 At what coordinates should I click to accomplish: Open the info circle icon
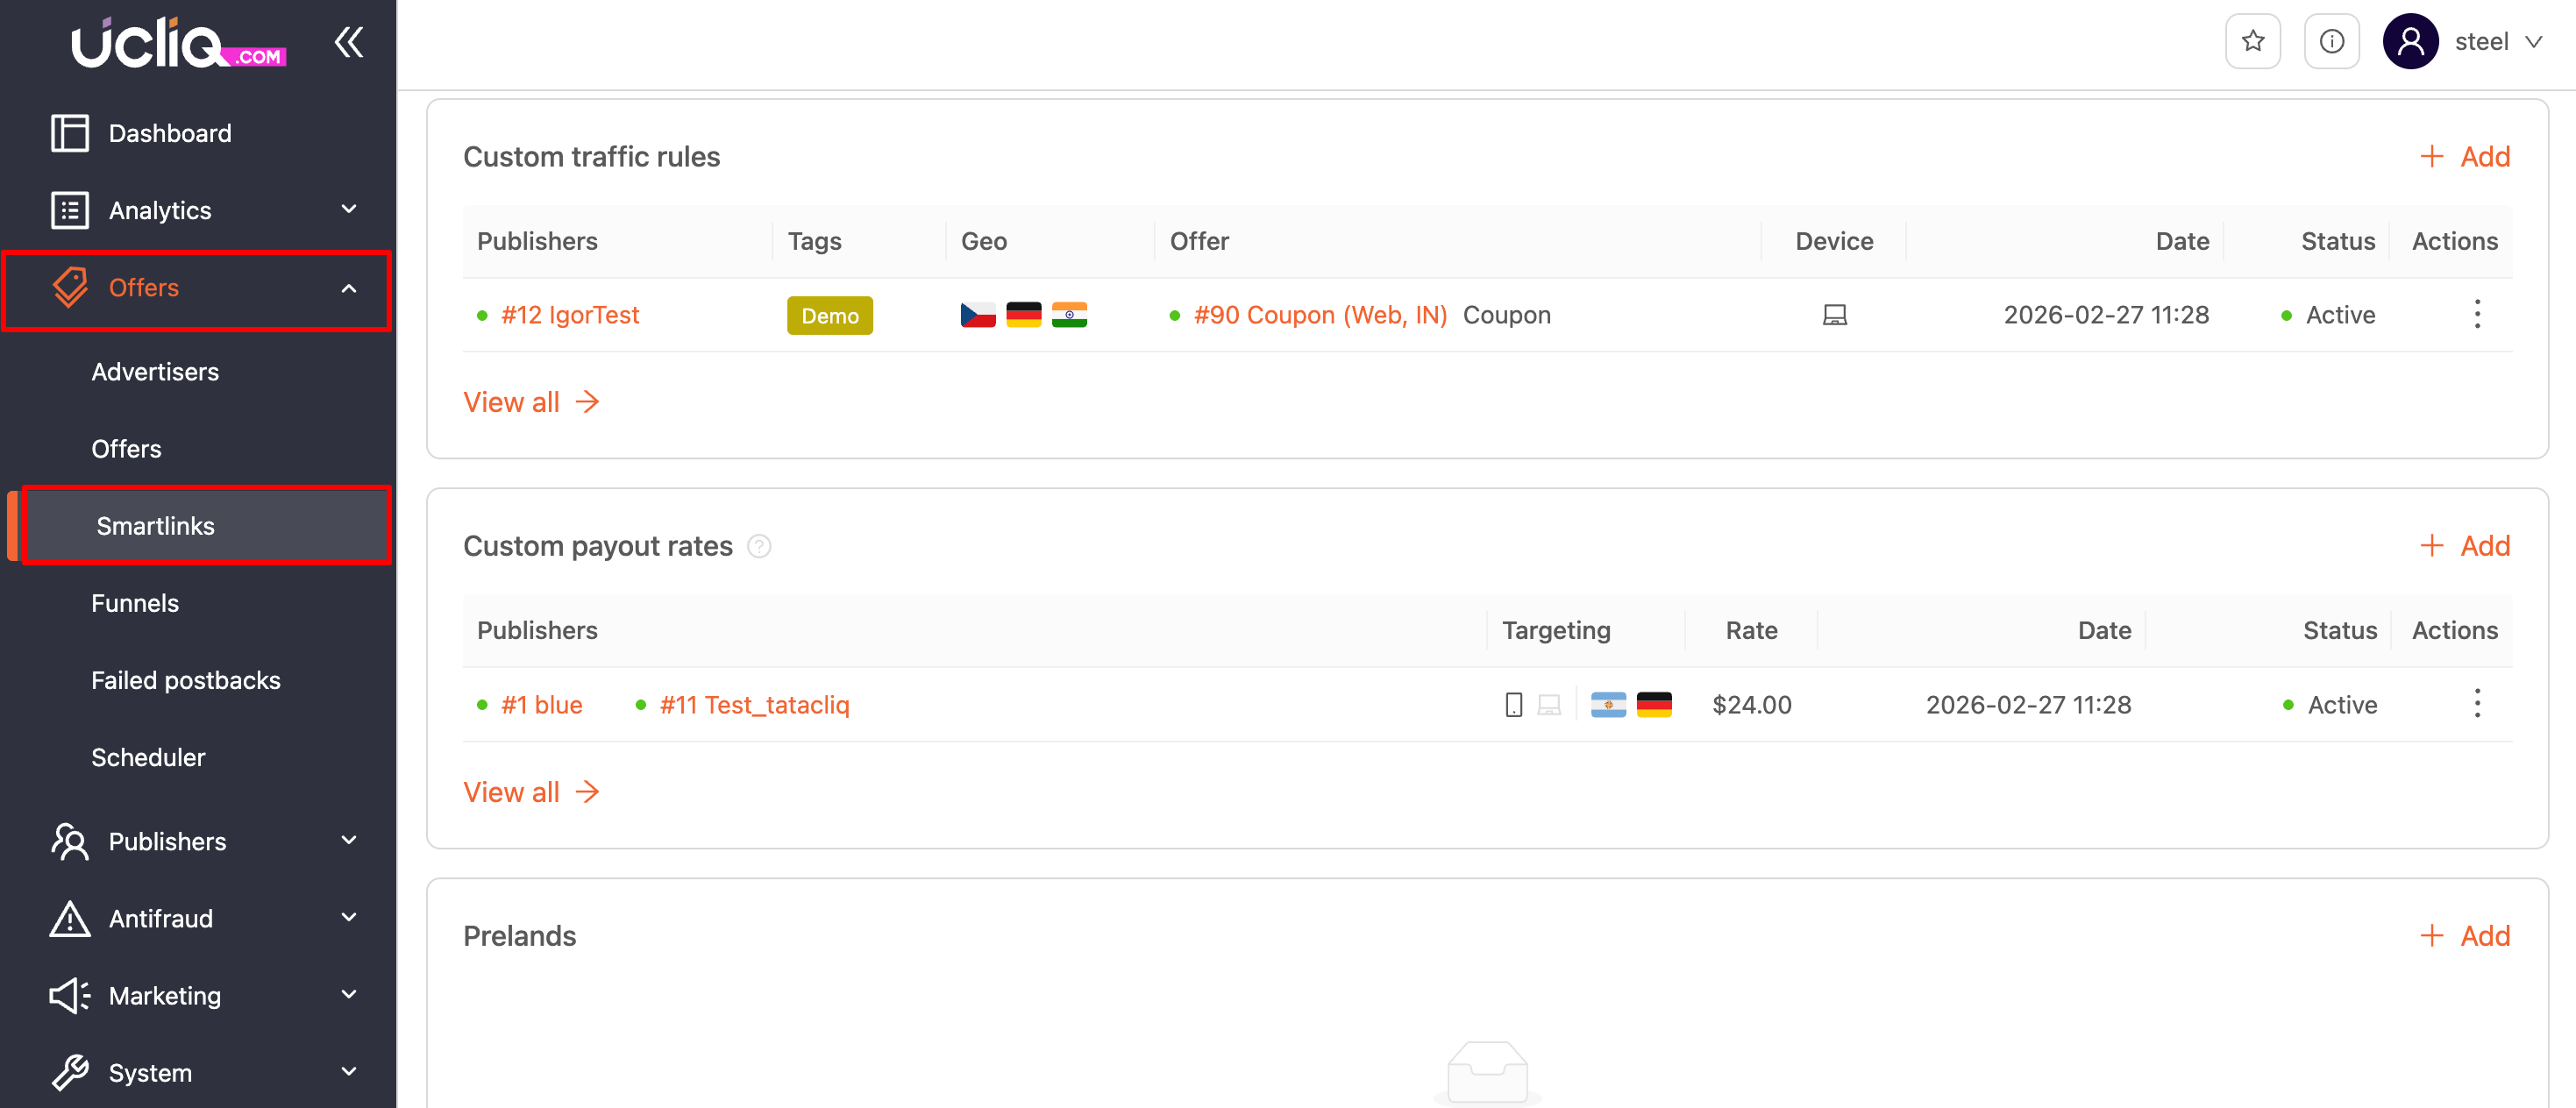coord(2331,42)
